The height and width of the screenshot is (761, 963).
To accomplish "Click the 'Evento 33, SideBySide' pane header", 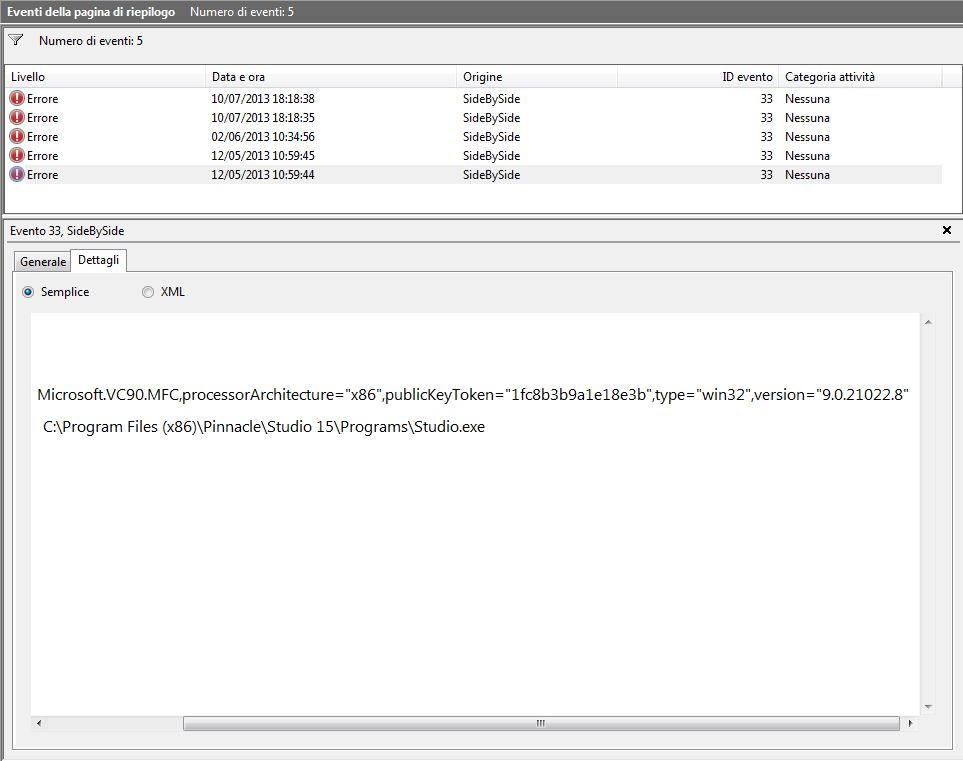I will pos(67,230).
